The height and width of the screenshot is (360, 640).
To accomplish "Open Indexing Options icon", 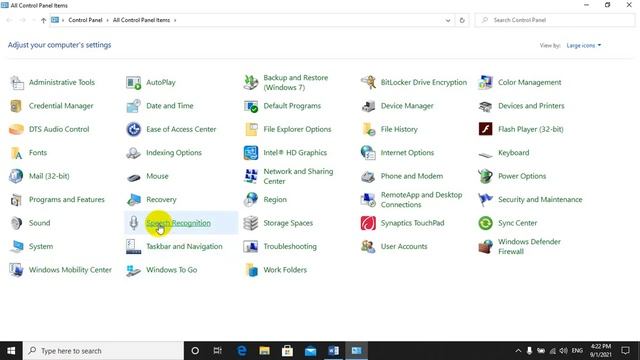I will [133, 153].
